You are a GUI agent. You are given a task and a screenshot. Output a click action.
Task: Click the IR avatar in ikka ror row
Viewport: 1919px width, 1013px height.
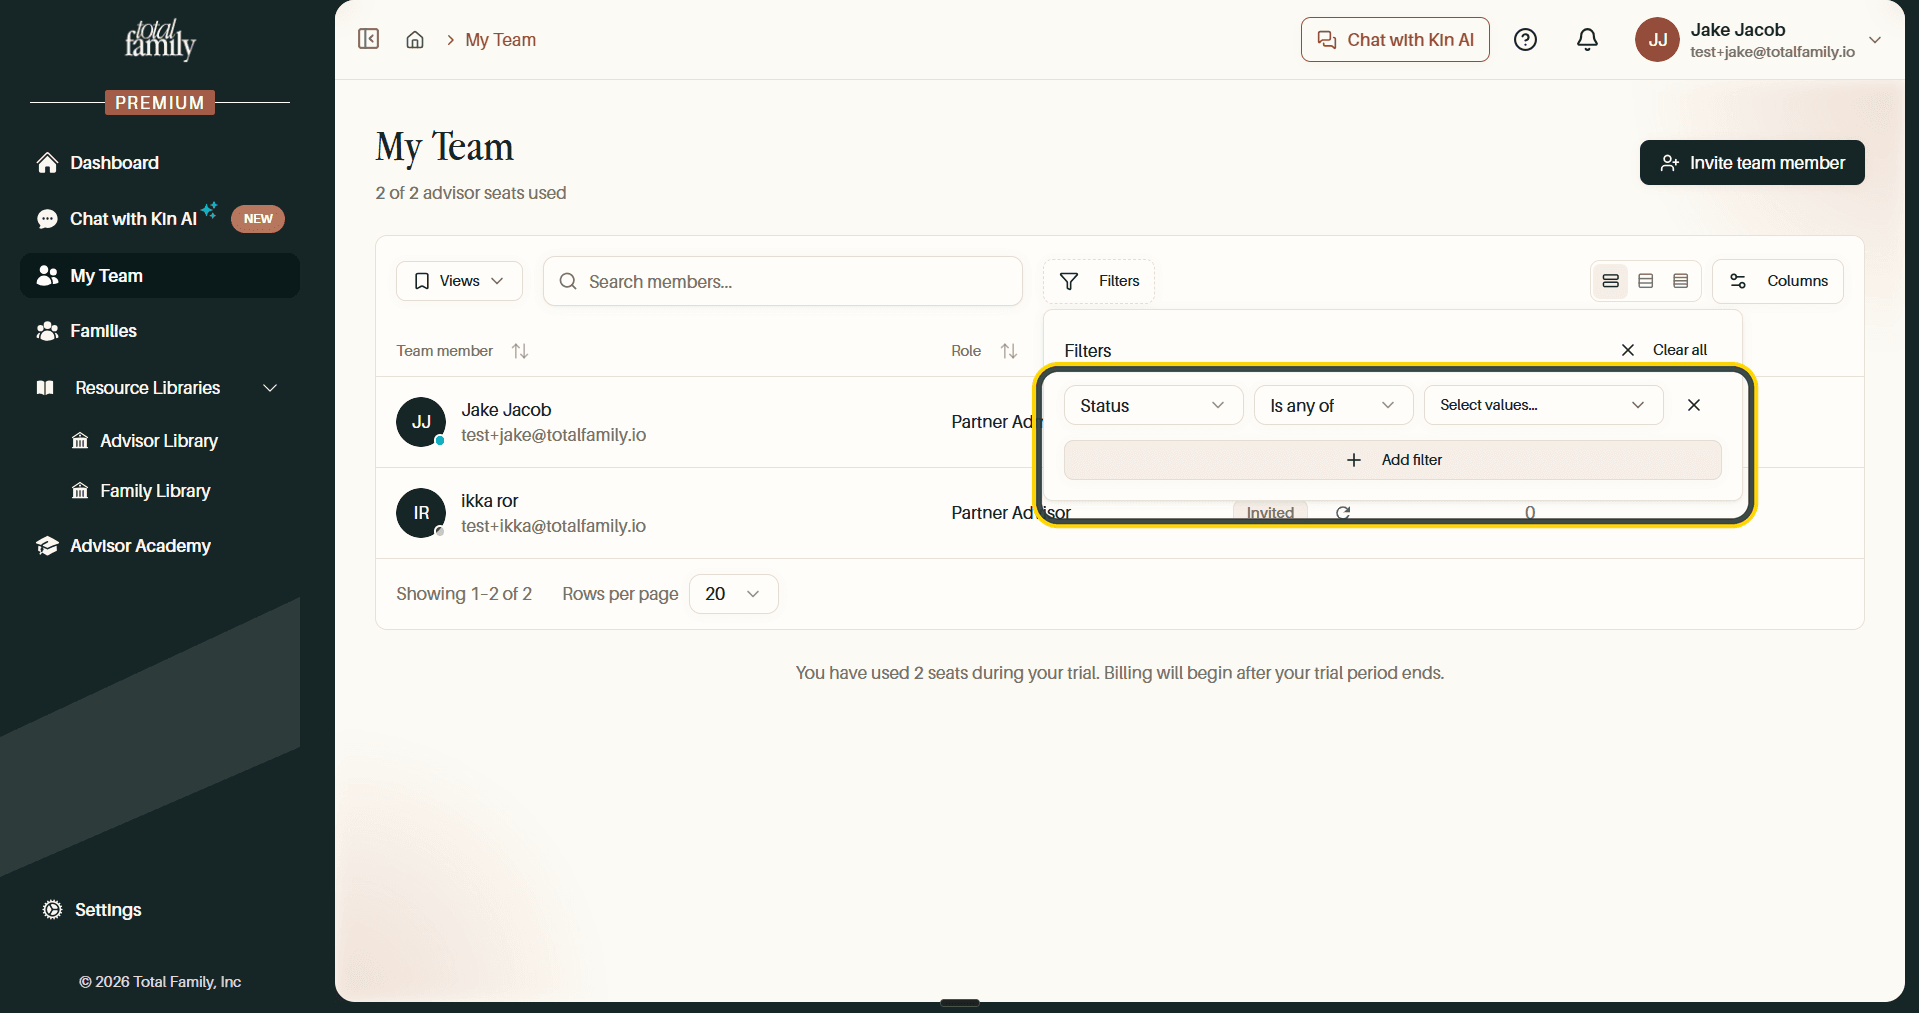pyautogui.click(x=421, y=513)
